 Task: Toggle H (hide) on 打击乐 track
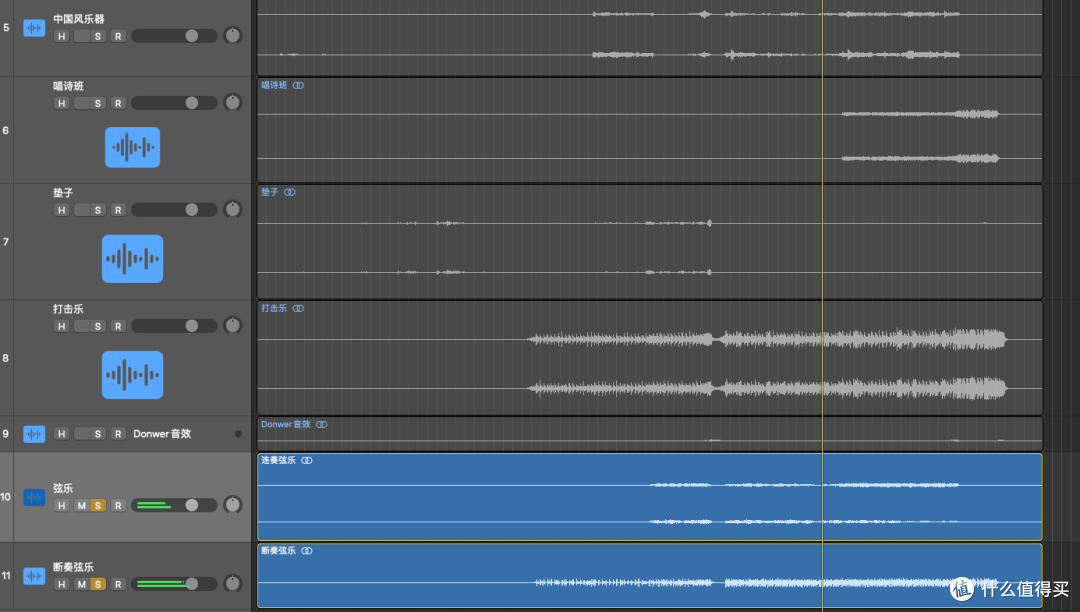click(x=62, y=326)
